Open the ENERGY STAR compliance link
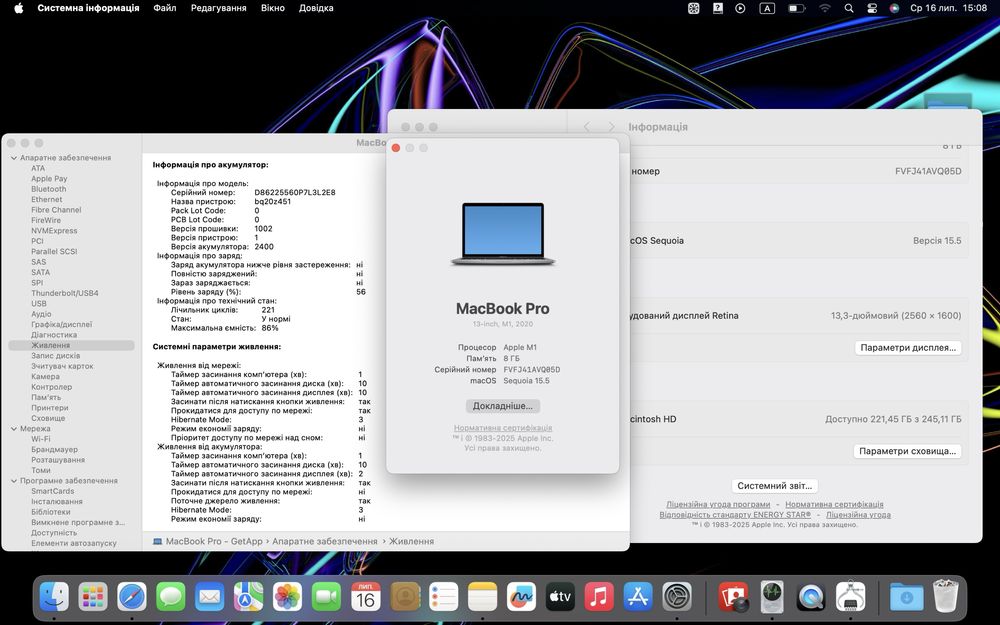 point(735,515)
